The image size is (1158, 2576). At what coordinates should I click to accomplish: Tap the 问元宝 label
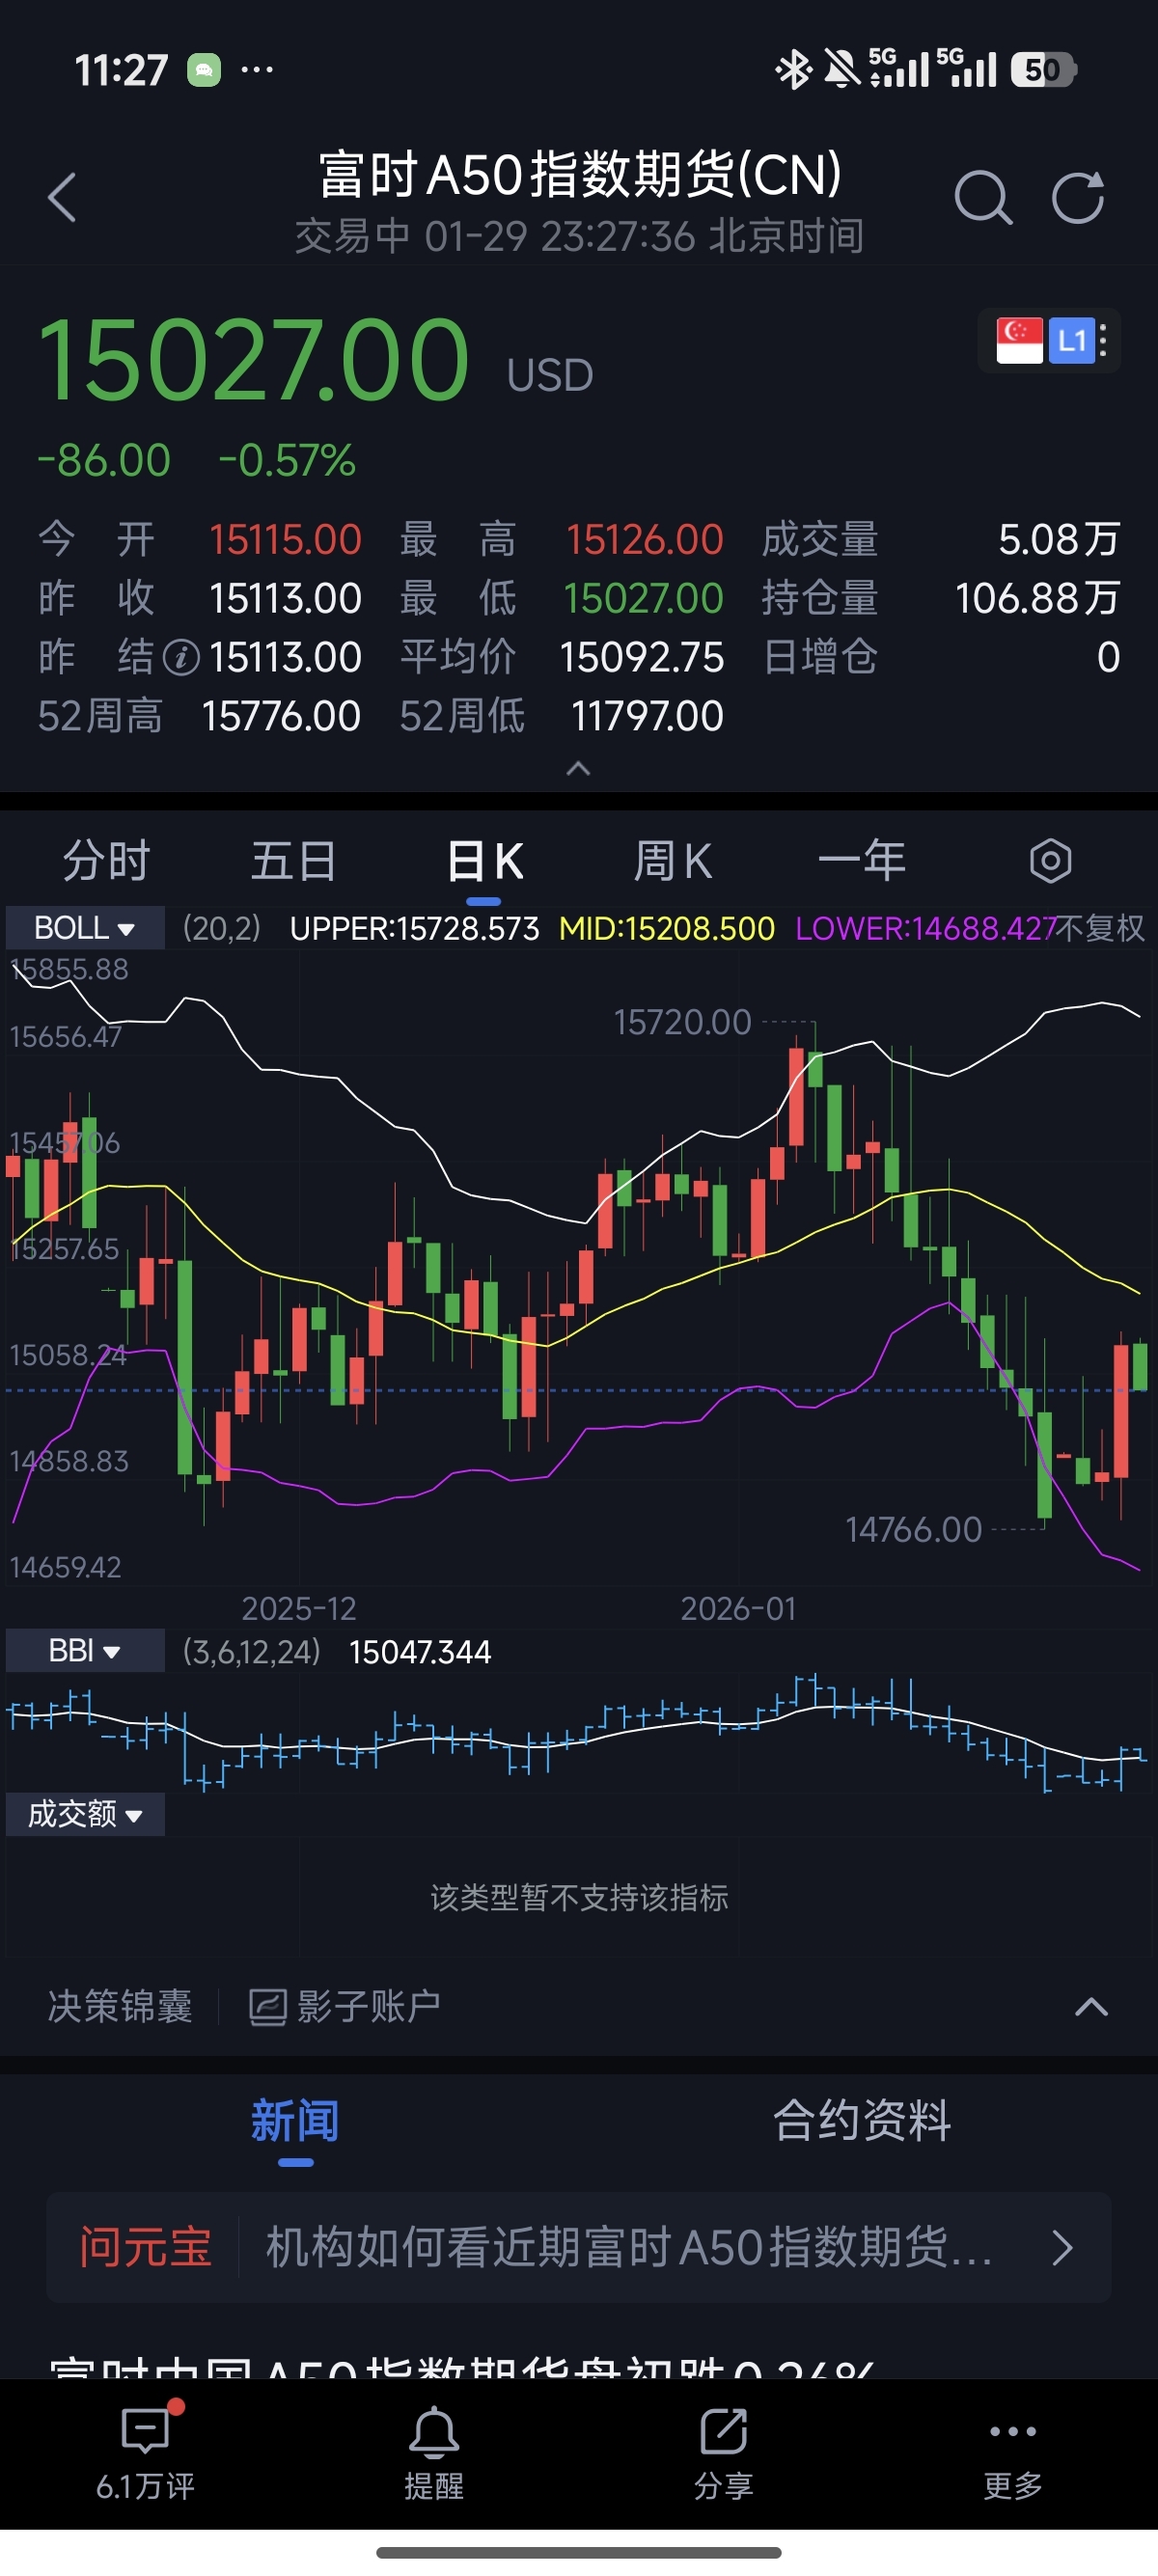click(146, 2248)
